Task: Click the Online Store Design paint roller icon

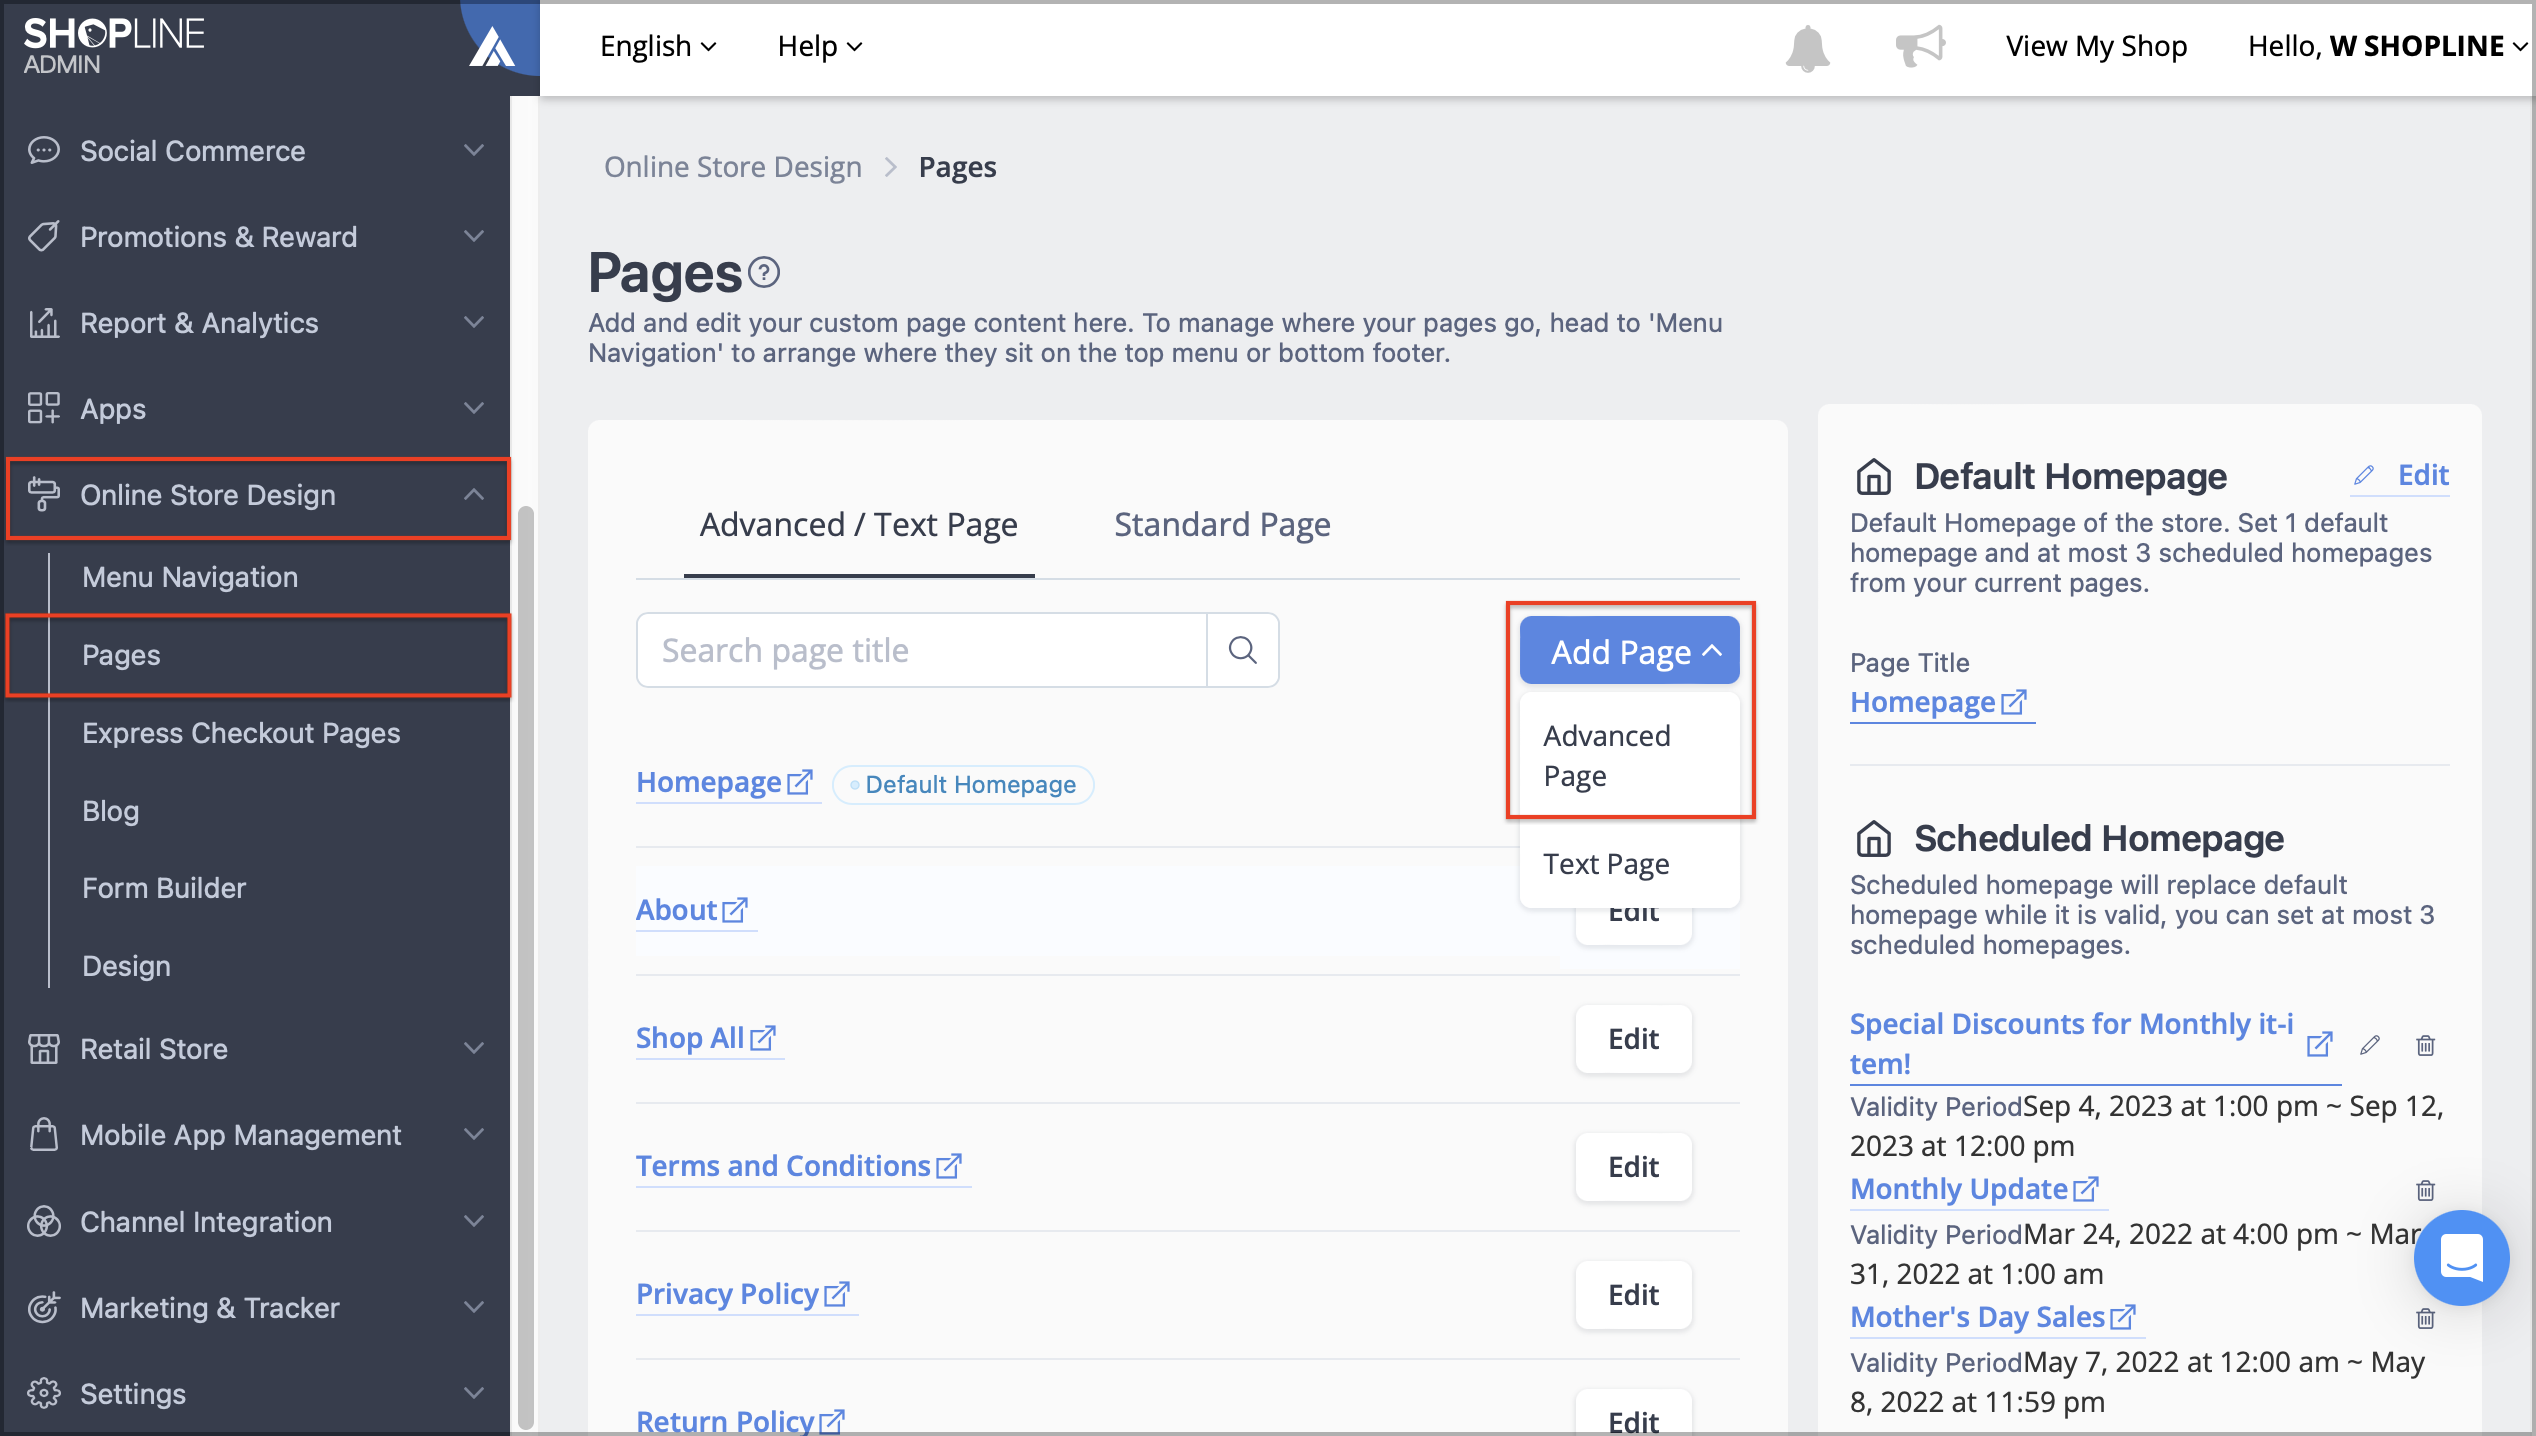Action: pos(43,494)
